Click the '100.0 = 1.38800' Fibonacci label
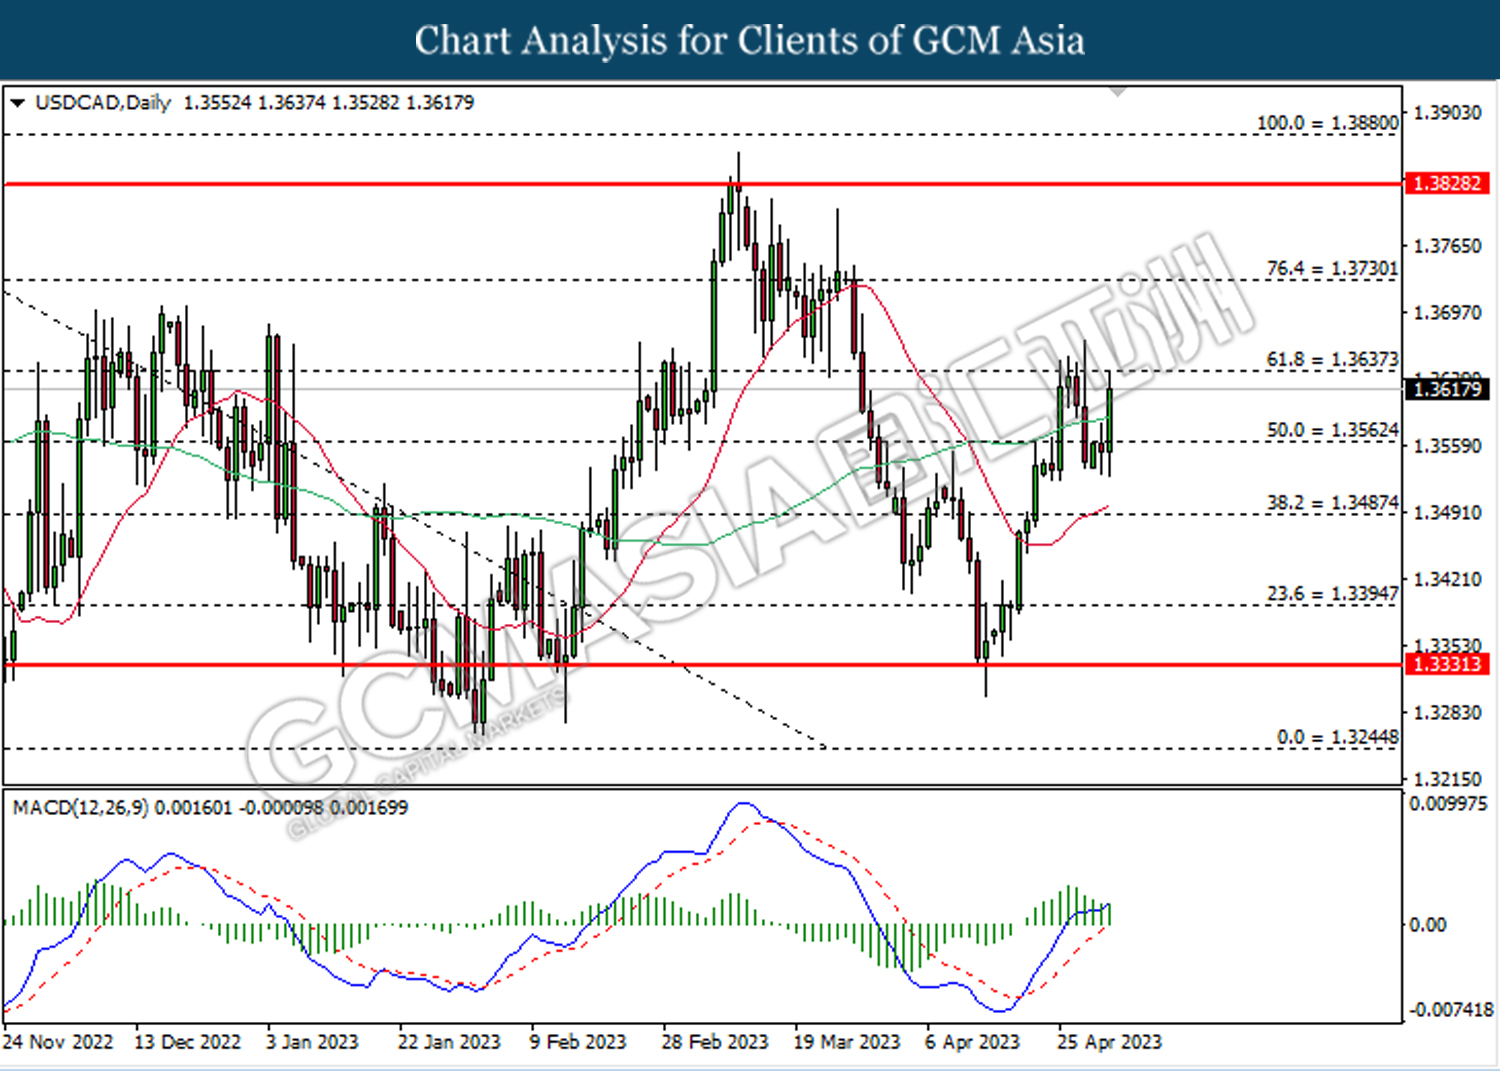The height and width of the screenshot is (1071, 1500). pyautogui.click(x=1327, y=123)
